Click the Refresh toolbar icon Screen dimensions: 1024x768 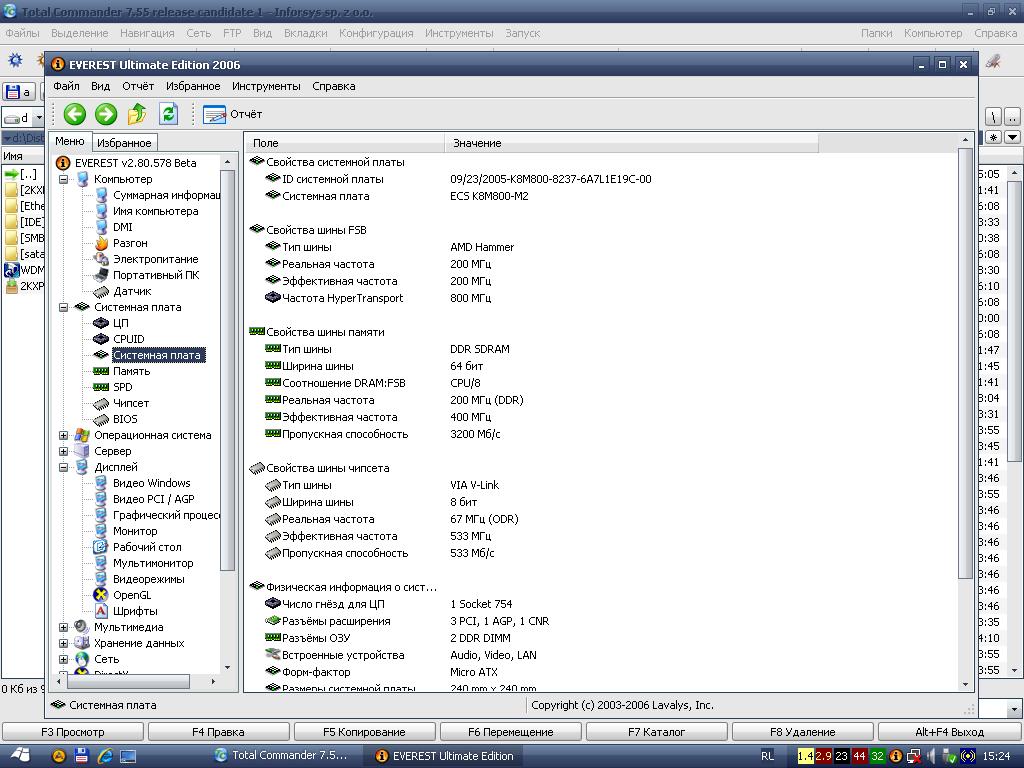tap(168, 114)
